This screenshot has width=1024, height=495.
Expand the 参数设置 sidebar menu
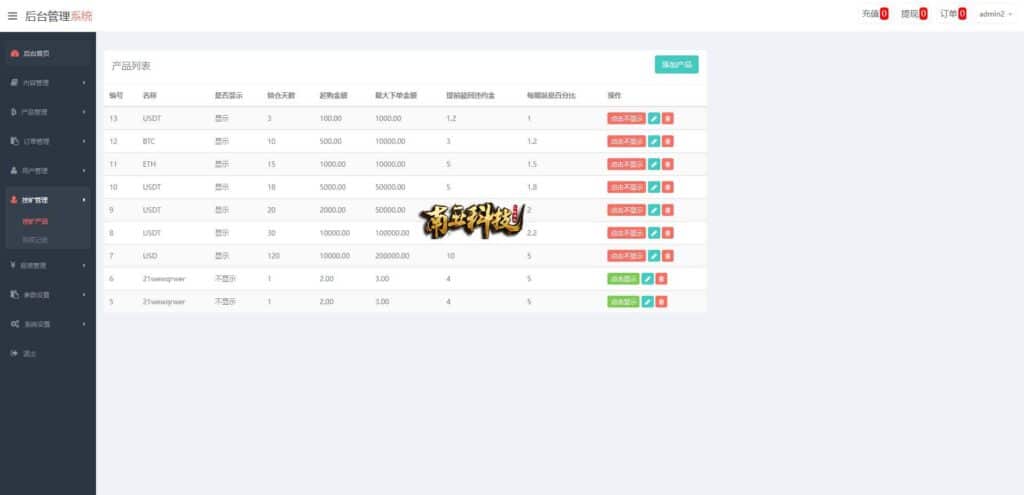(x=48, y=295)
